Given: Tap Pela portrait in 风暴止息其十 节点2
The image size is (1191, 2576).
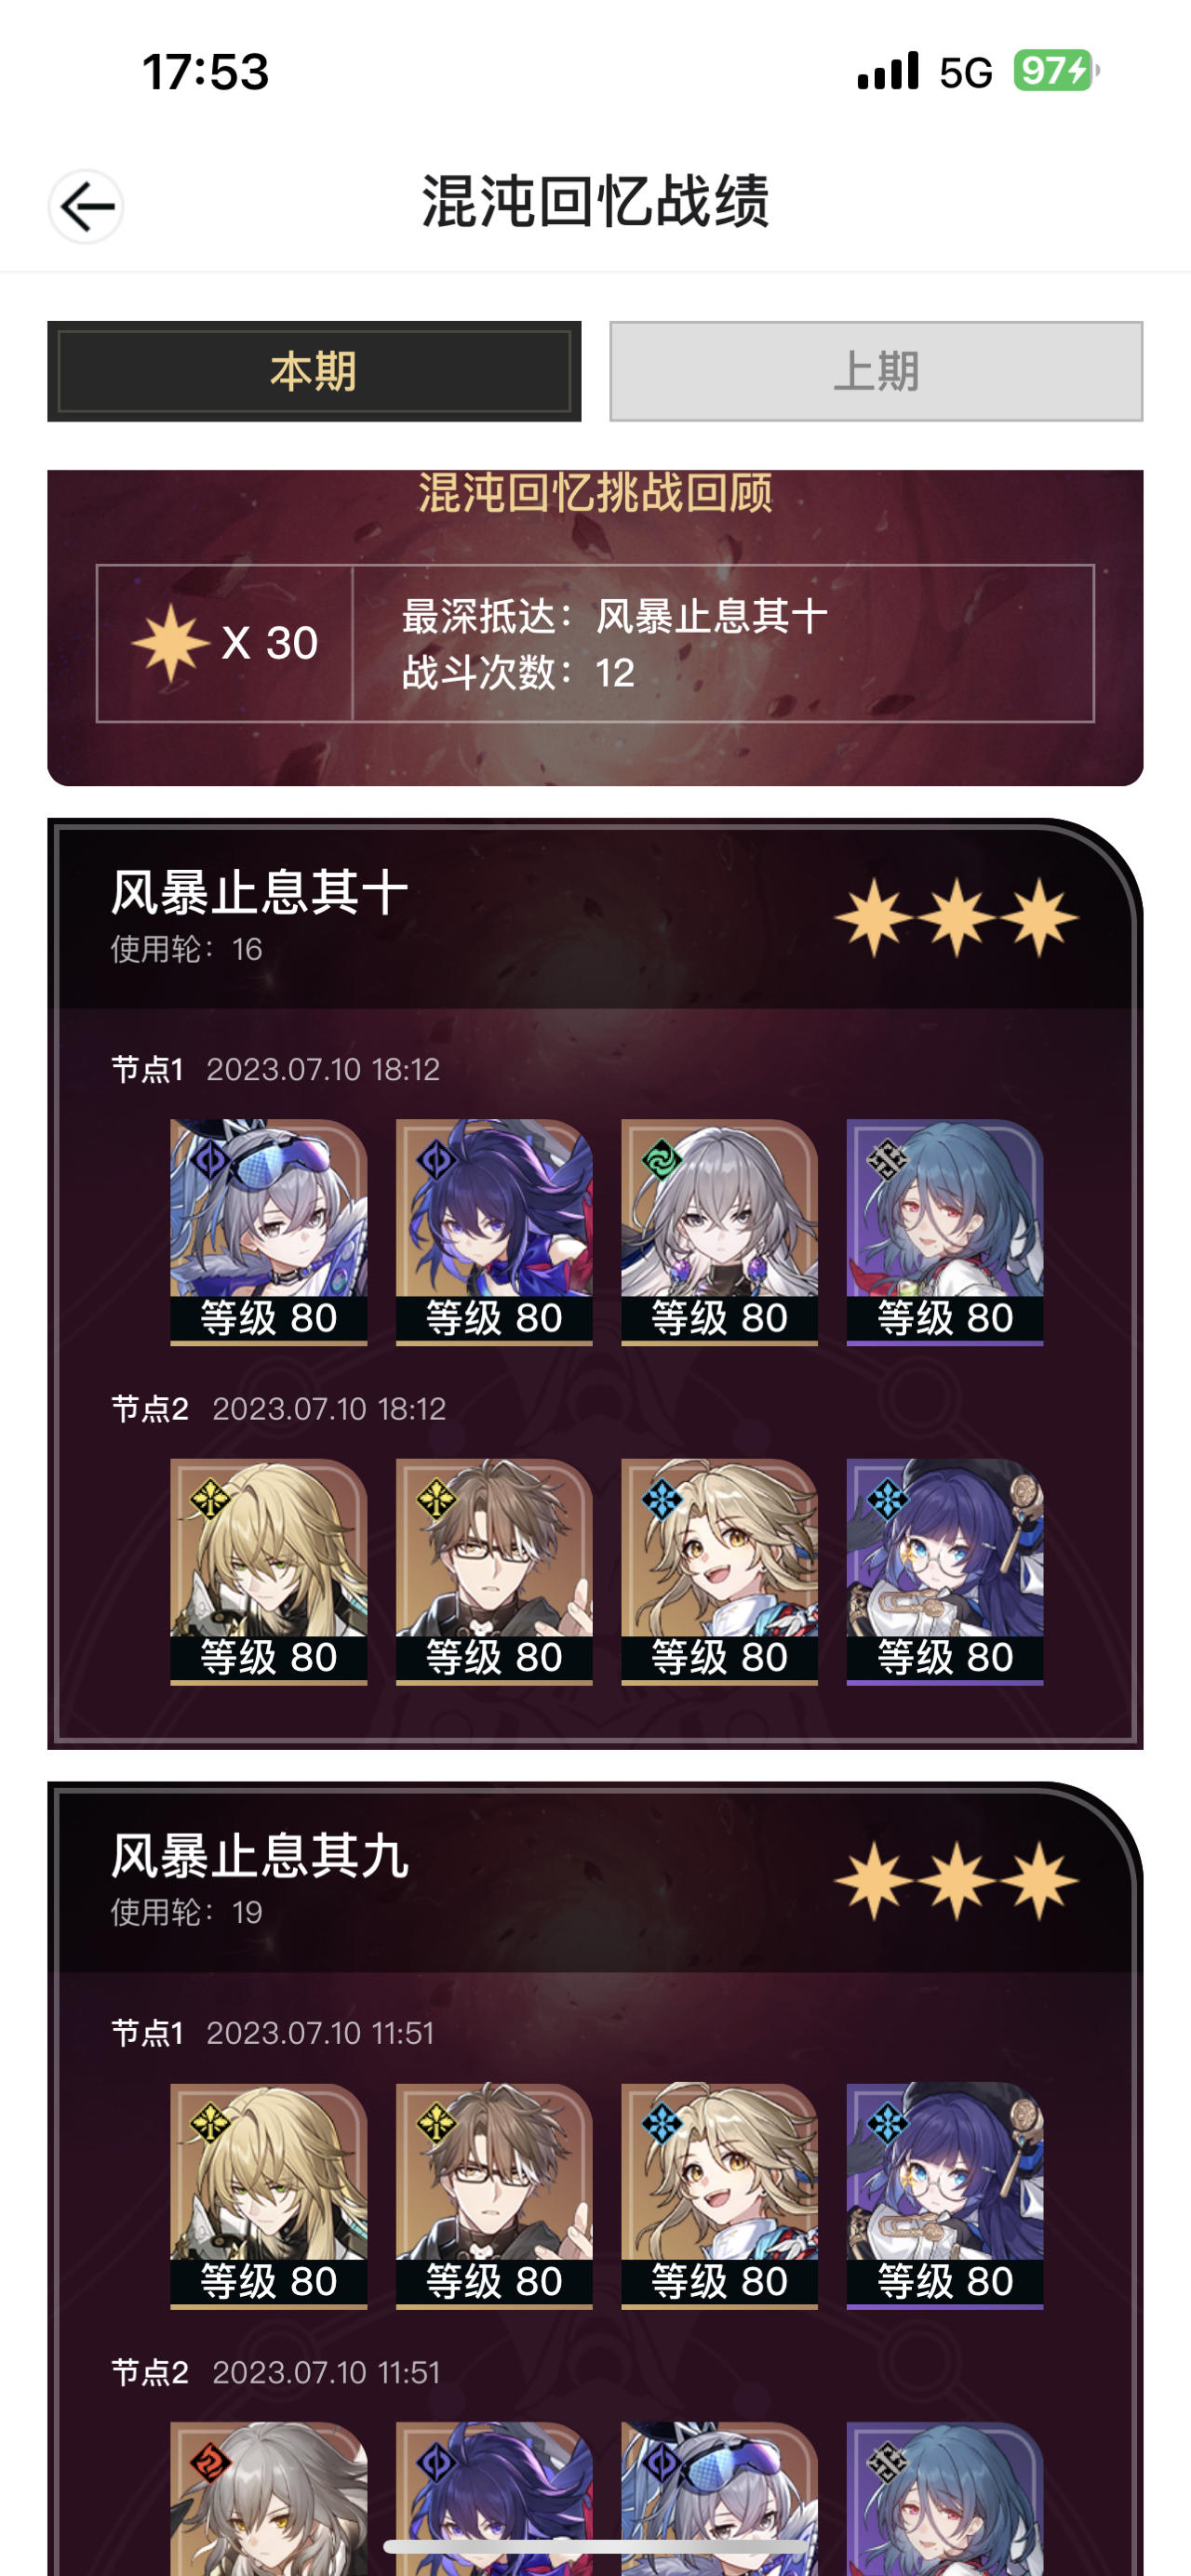Looking at the screenshot, I should click(x=945, y=1571).
